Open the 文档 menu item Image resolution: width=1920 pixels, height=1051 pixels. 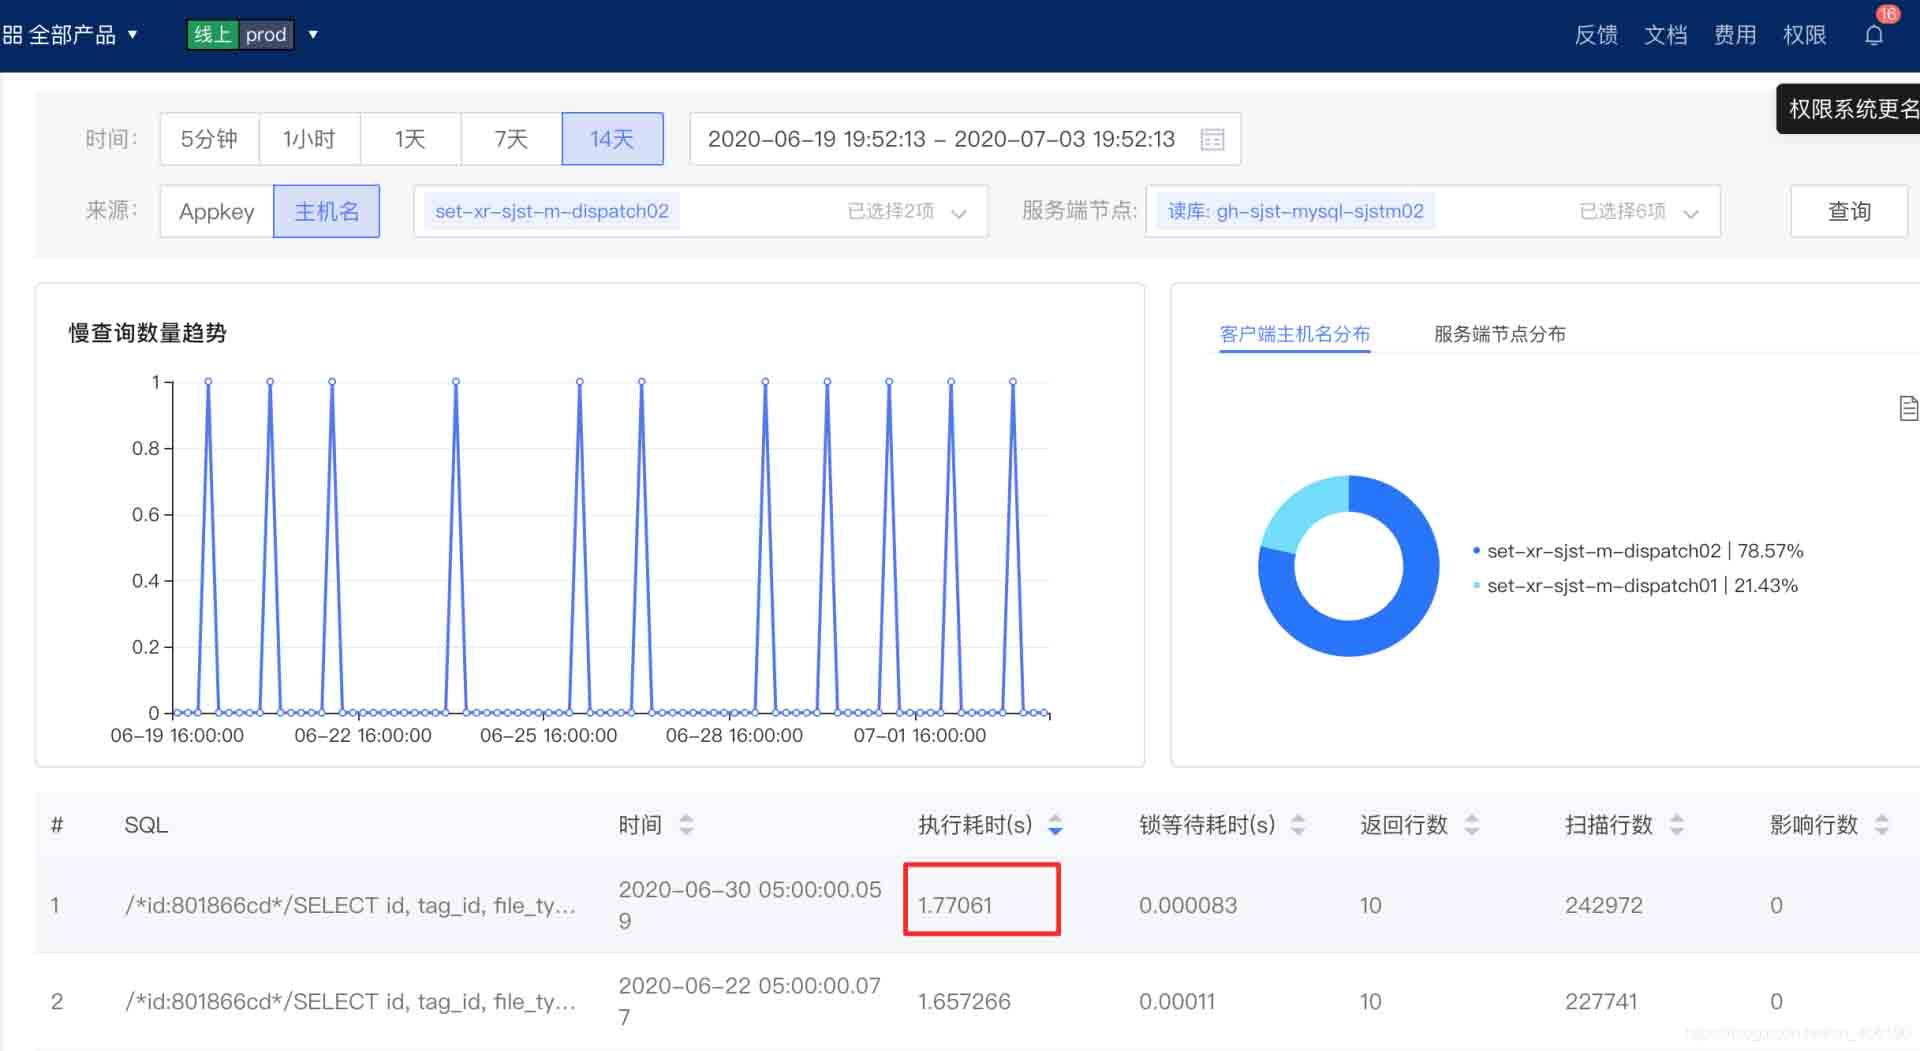tap(1665, 35)
